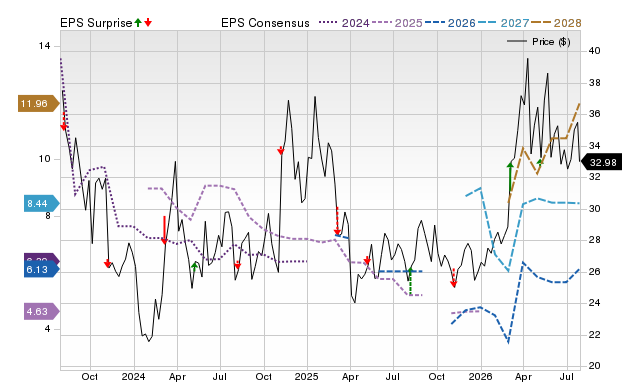Screen dimensions: 640x382
Task: Click the 2024 x-axis label
Action: coord(133,376)
